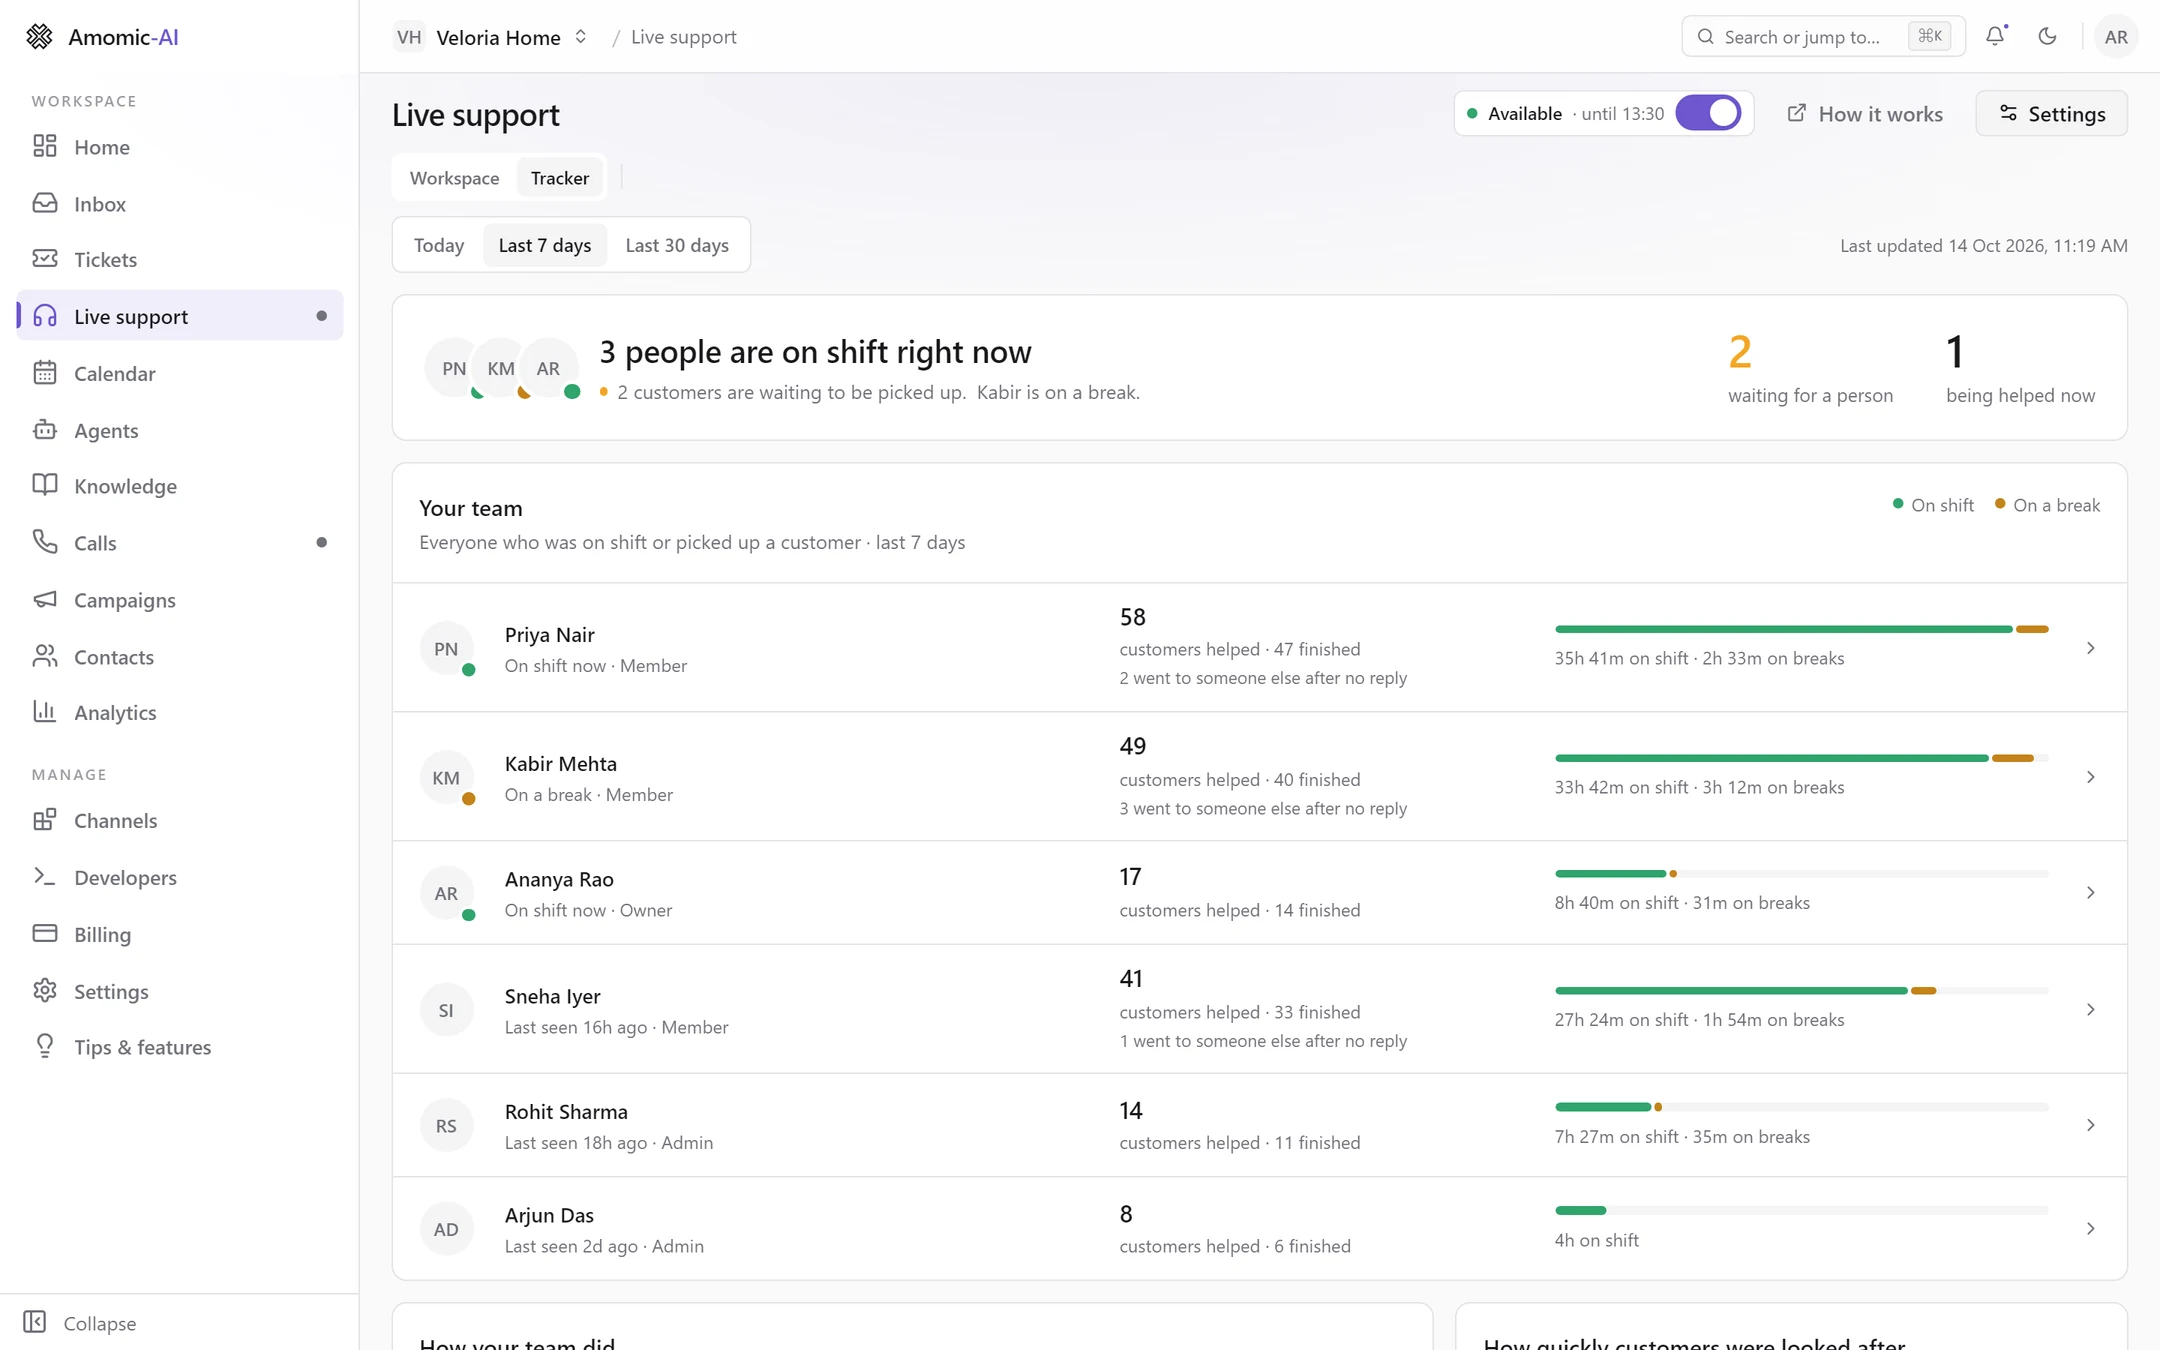
Task: Switch to dark mode moon icon
Action: (x=2047, y=36)
